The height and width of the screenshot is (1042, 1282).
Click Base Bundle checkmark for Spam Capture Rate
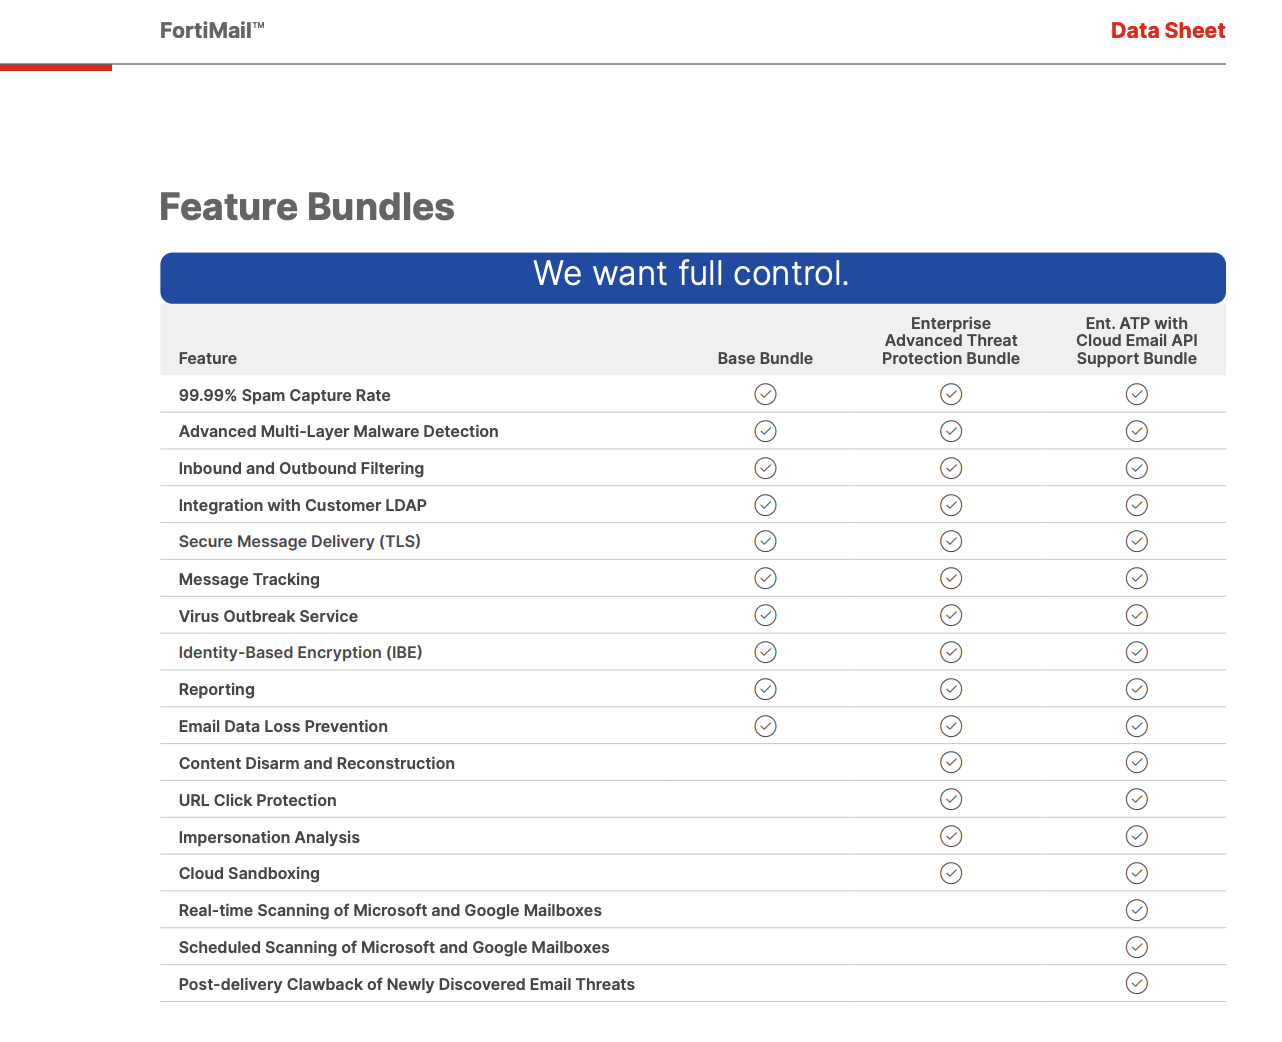pyautogui.click(x=765, y=394)
